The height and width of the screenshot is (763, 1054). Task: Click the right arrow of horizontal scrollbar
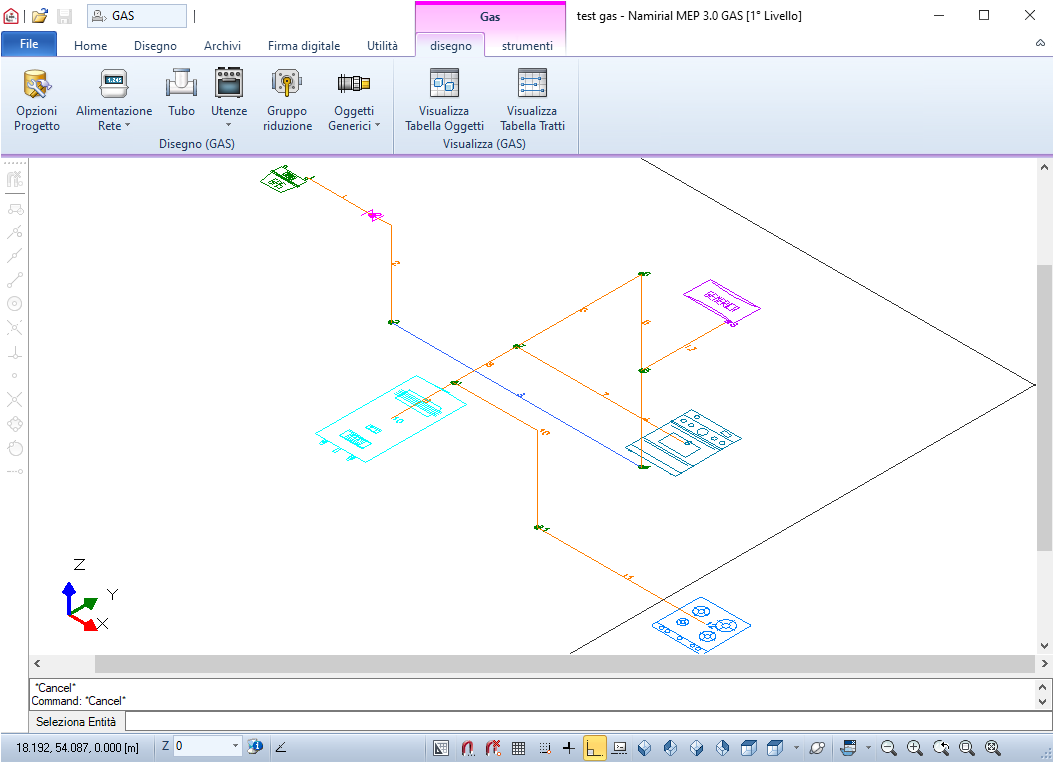pos(1044,664)
